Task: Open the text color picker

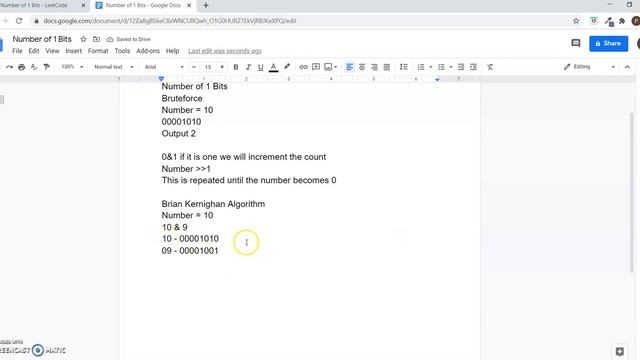Action: click(273, 67)
